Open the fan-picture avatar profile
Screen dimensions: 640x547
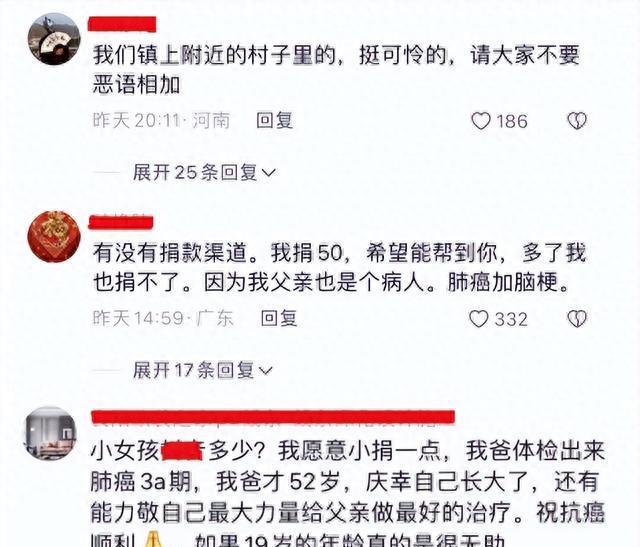coord(54,39)
